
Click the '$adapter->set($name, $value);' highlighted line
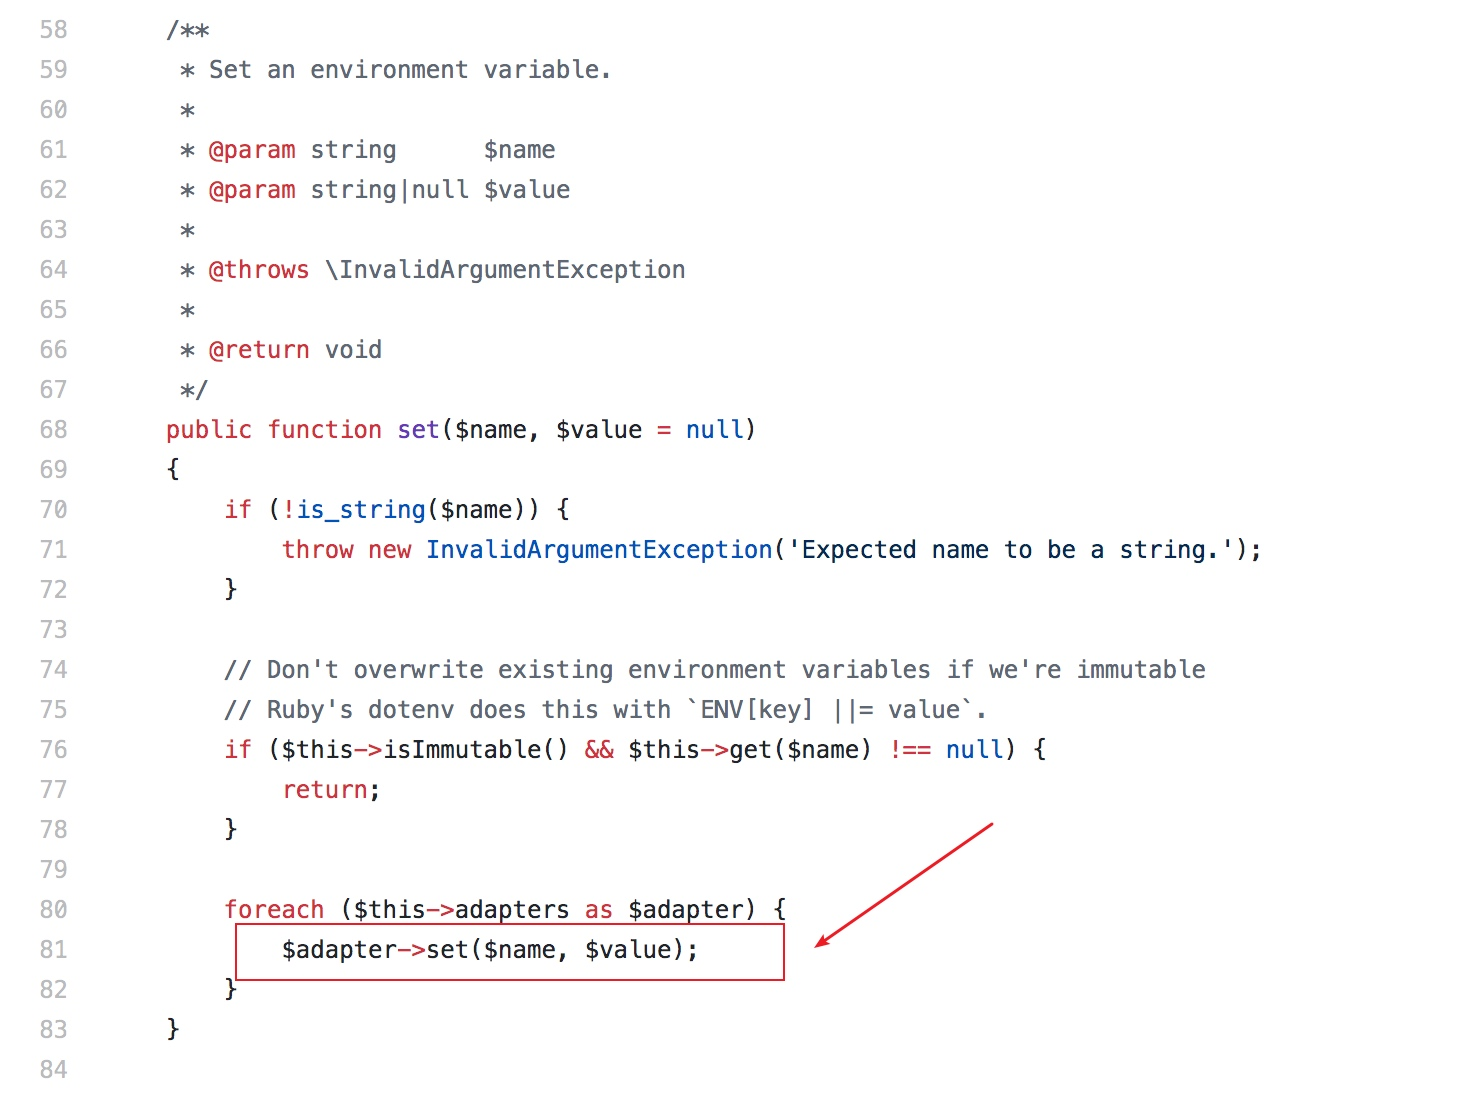tap(489, 950)
